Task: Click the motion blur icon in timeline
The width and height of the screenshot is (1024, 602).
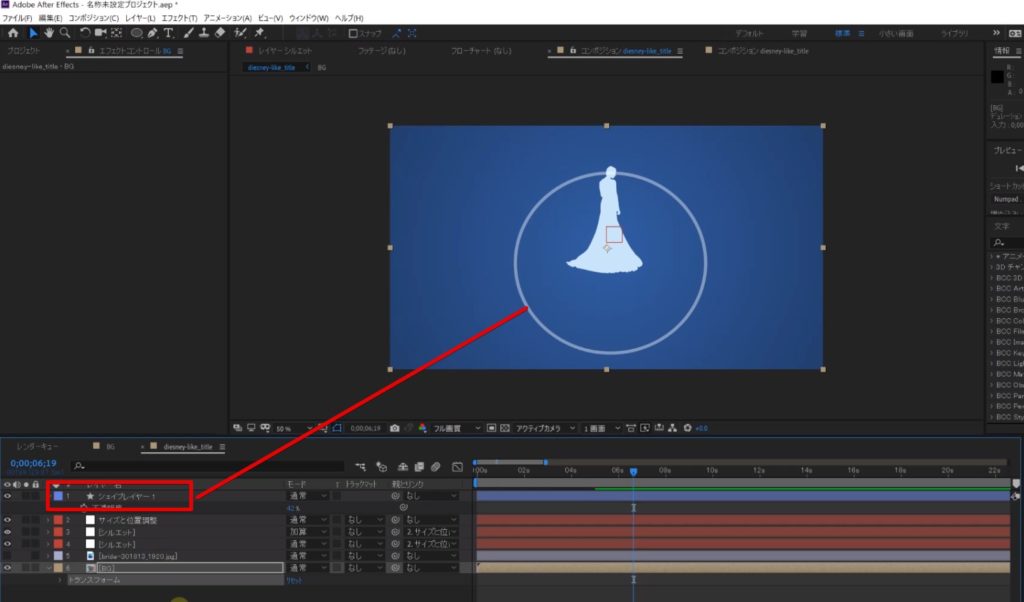Action: tap(436, 467)
